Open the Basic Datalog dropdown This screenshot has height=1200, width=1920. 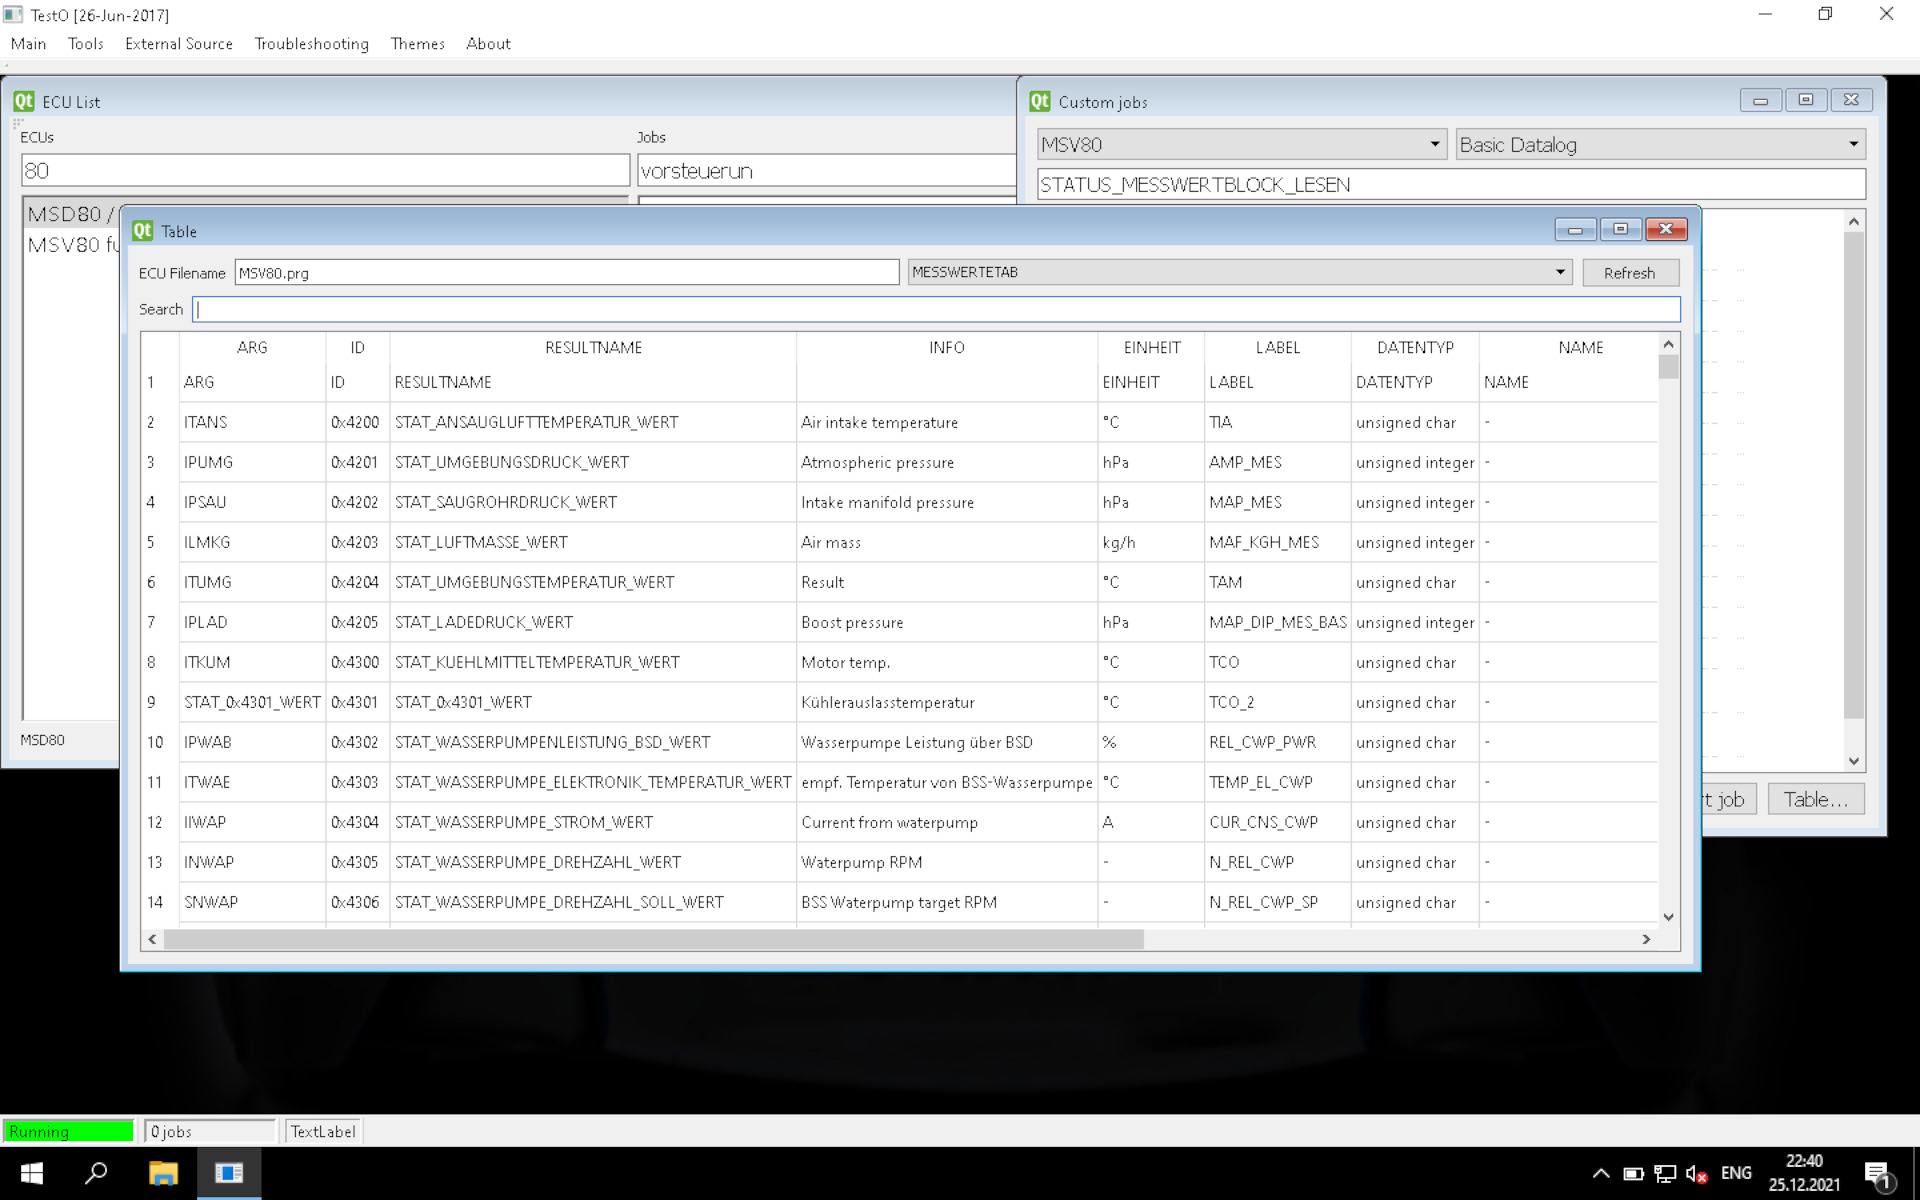point(1853,144)
